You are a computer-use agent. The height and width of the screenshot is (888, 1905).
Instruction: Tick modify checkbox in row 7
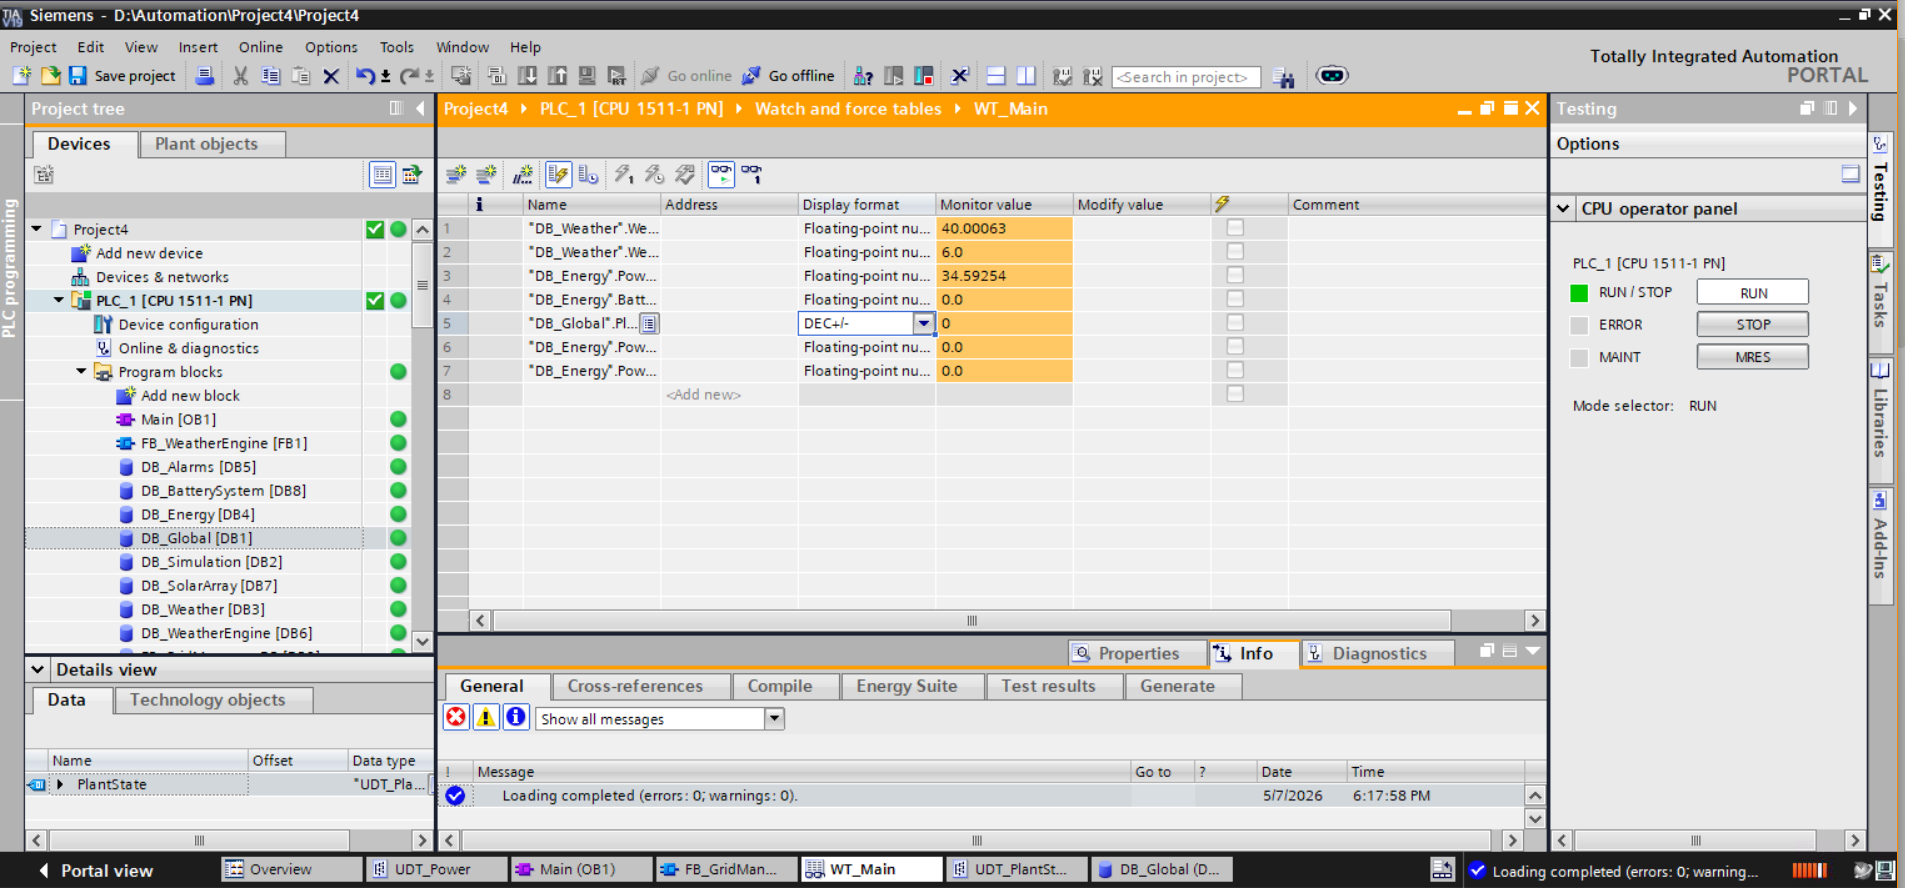[1235, 370]
